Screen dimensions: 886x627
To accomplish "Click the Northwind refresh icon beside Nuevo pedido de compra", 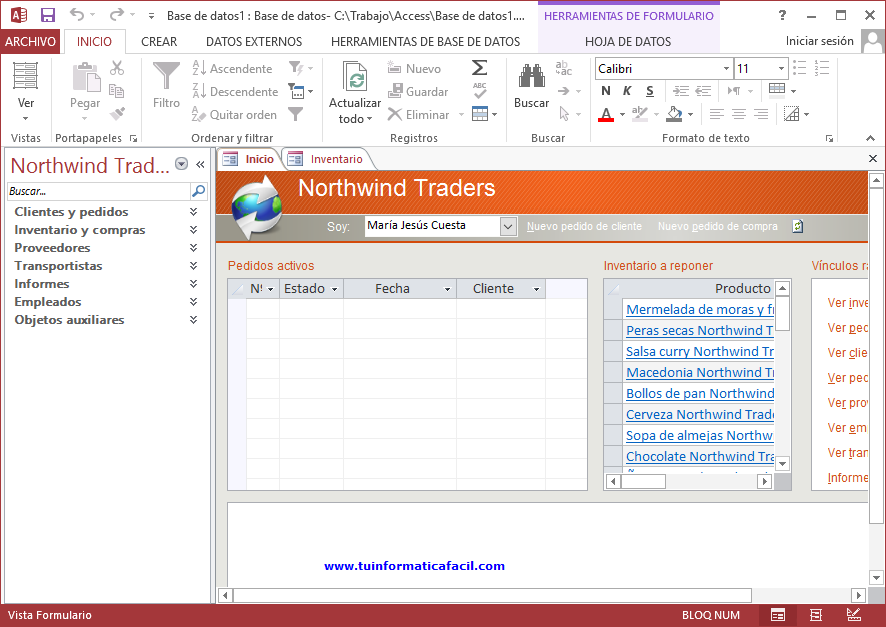I will (x=797, y=227).
